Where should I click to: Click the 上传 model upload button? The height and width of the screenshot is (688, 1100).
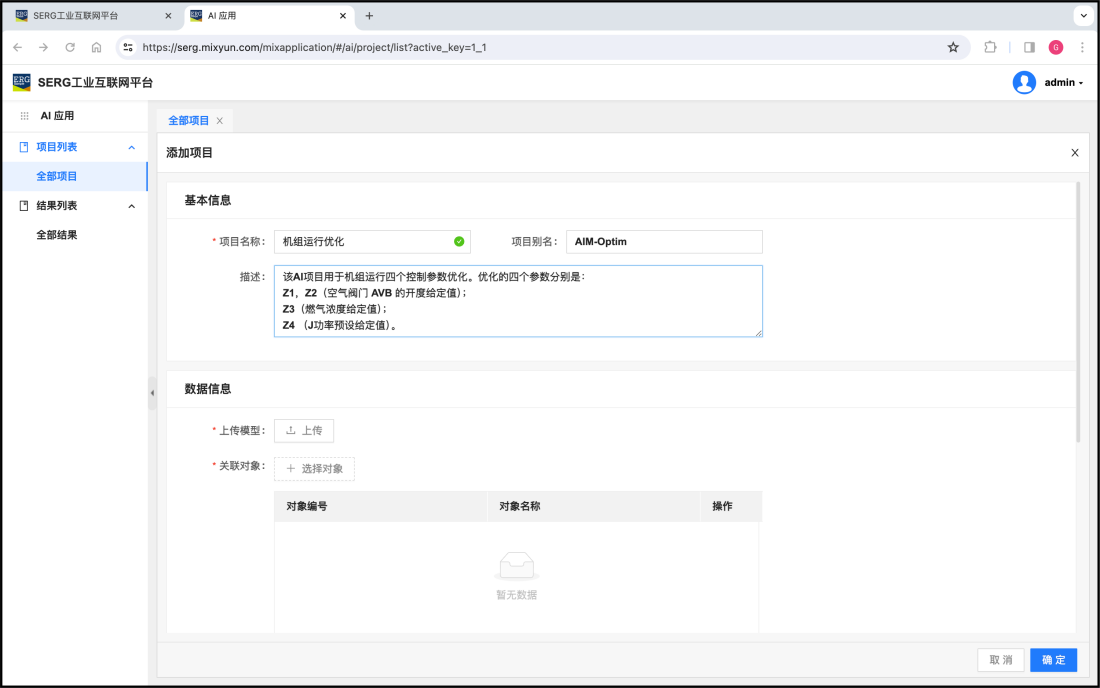pyautogui.click(x=304, y=430)
